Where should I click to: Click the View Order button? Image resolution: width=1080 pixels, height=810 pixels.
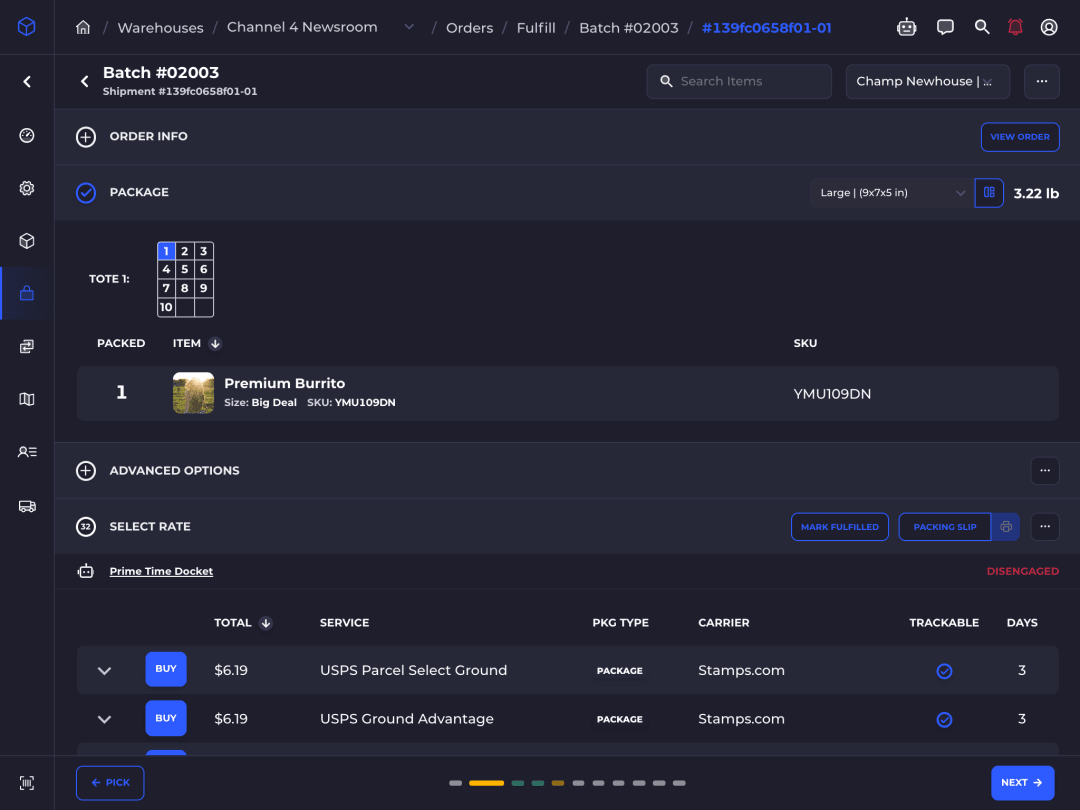pyautogui.click(x=1019, y=137)
